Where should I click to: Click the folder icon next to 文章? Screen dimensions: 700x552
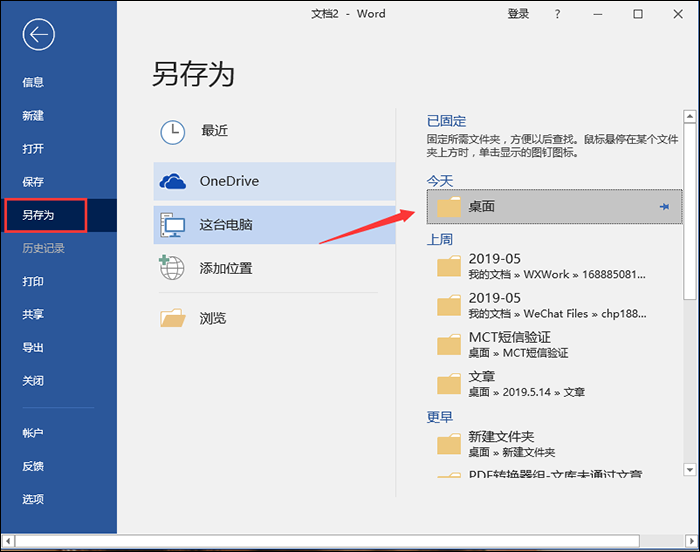449,384
